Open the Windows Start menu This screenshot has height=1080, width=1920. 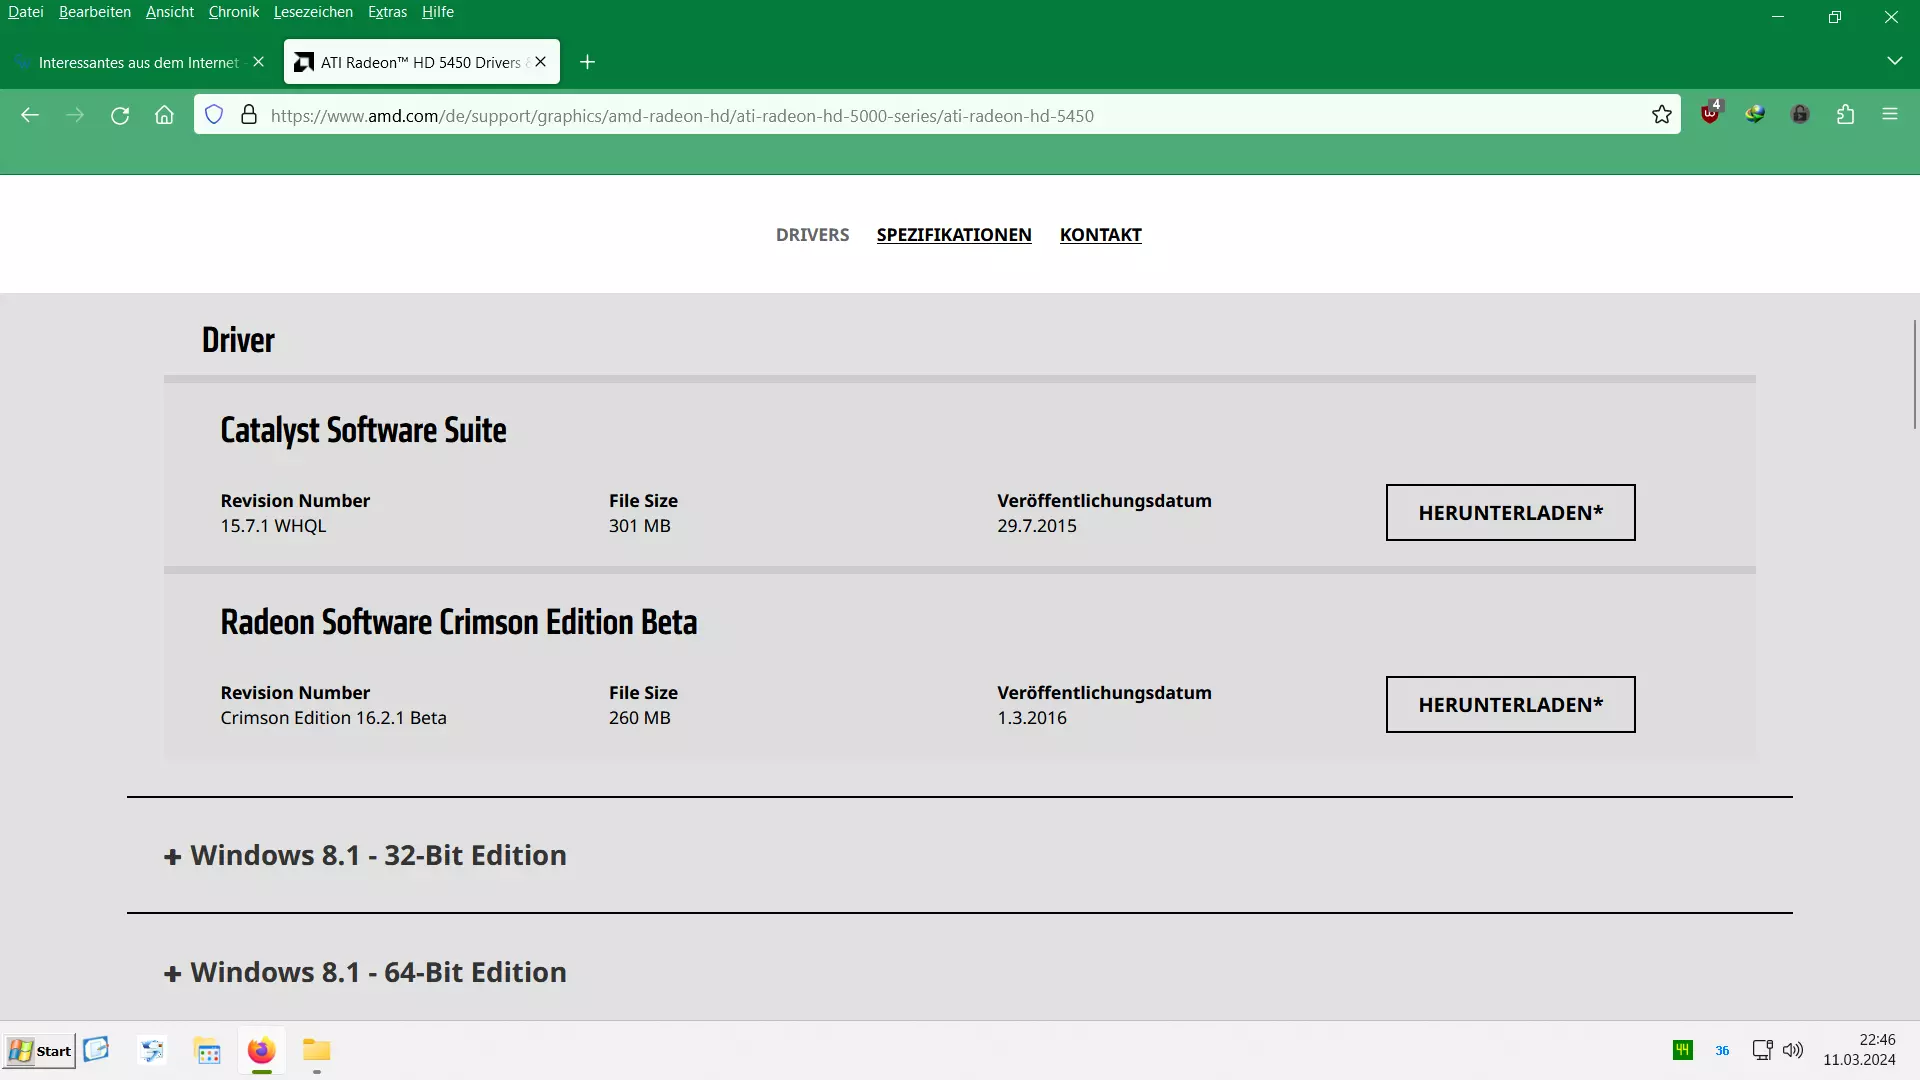[x=39, y=1051]
